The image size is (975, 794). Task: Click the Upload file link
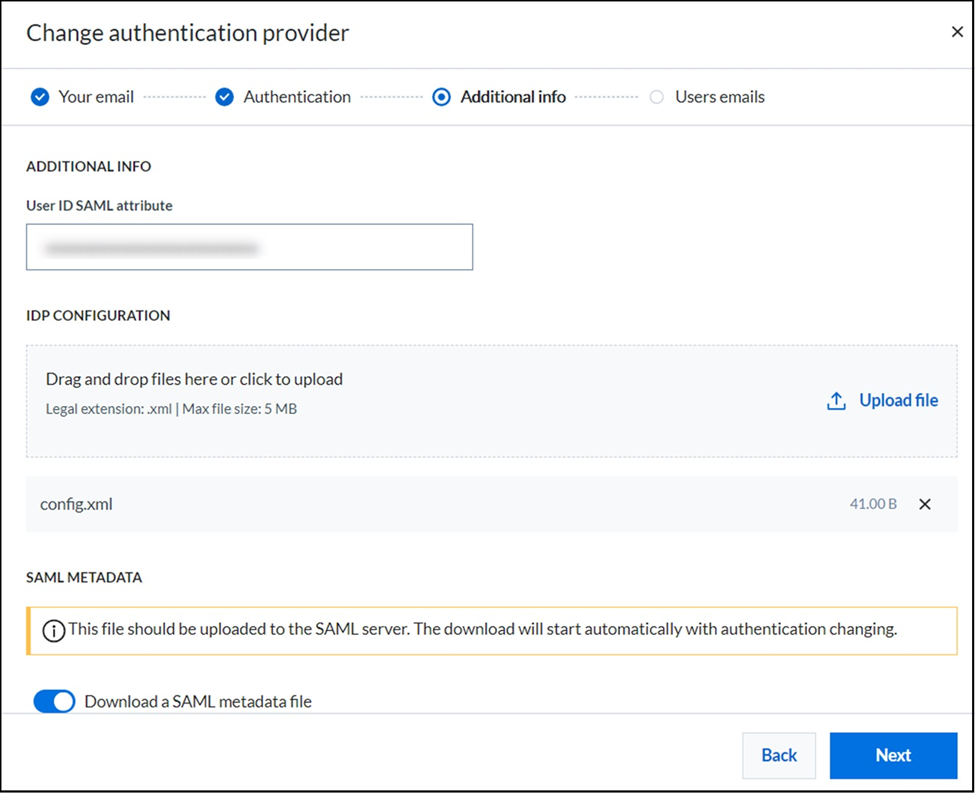[x=899, y=400]
